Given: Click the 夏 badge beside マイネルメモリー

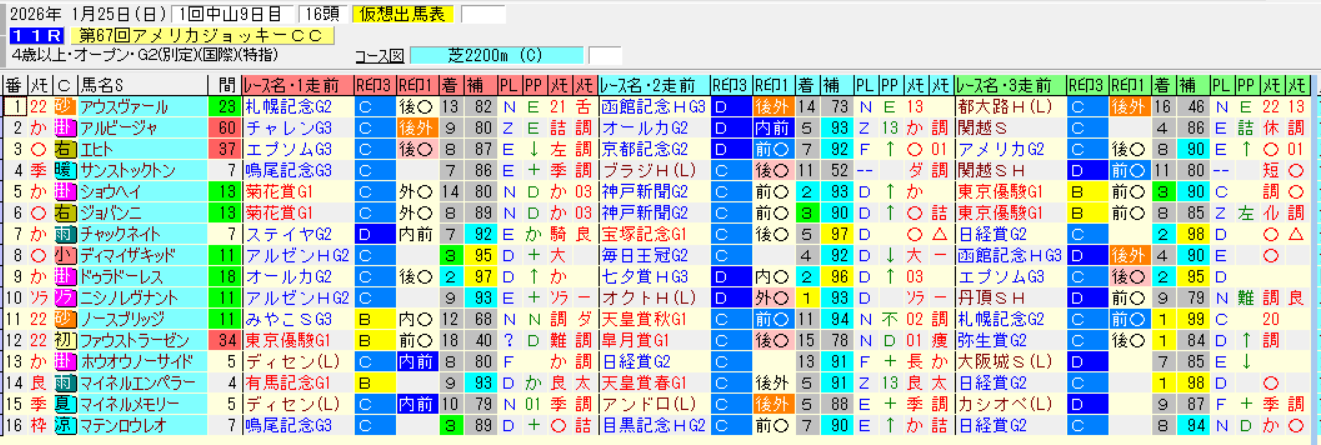Looking at the screenshot, I should pos(64,404).
